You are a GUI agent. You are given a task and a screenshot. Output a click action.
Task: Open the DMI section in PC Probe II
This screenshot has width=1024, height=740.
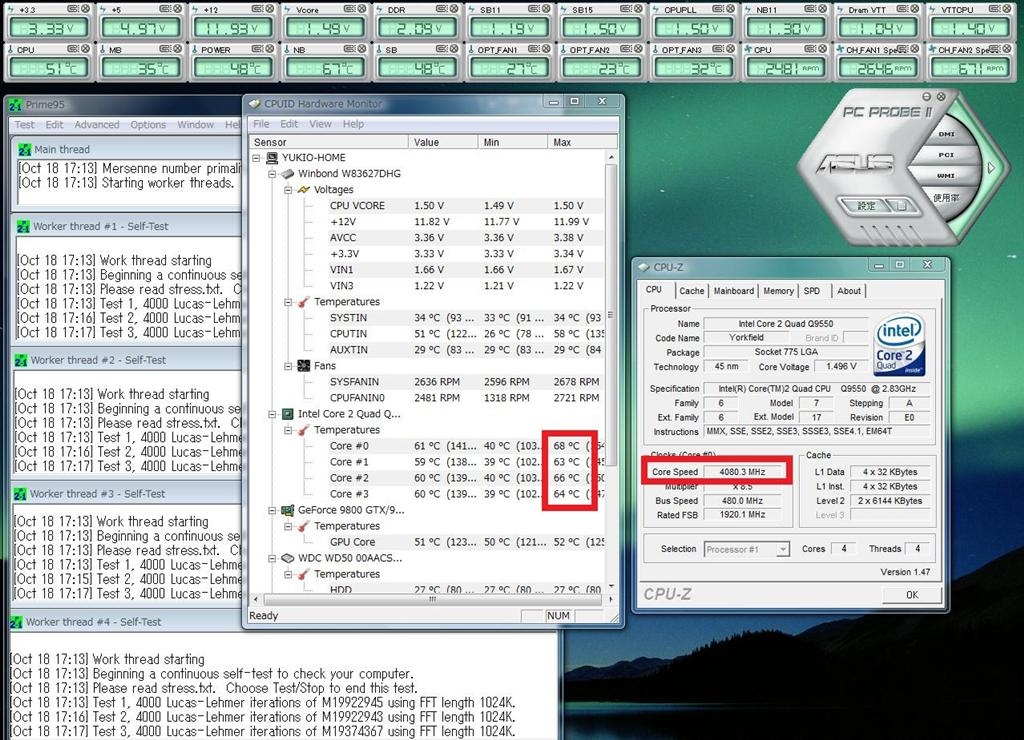pyautogui.click(x=946, y=134)
